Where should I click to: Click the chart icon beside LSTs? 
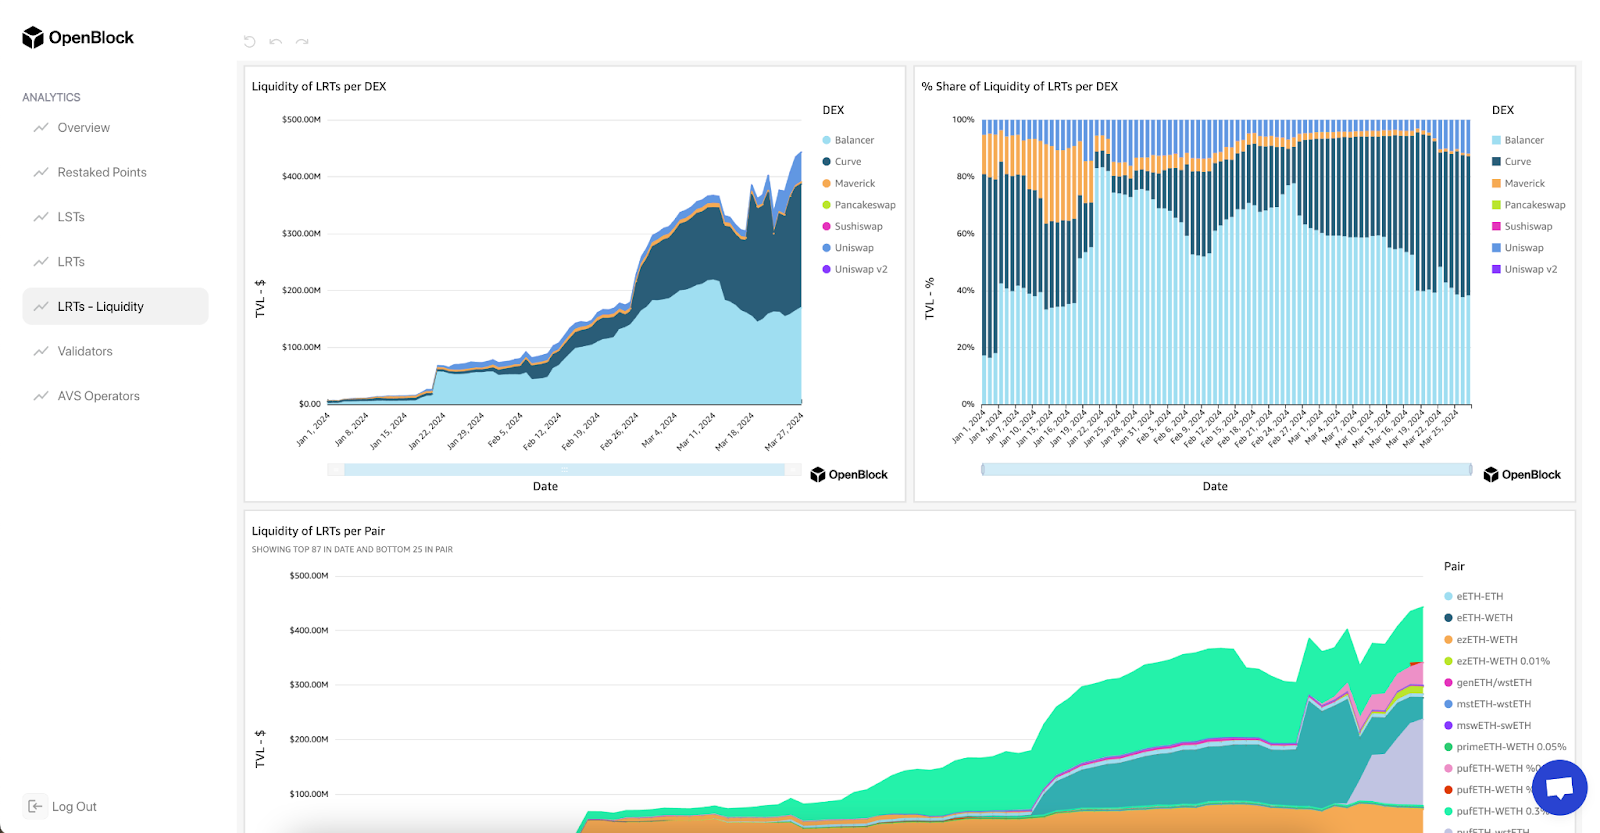41,217
